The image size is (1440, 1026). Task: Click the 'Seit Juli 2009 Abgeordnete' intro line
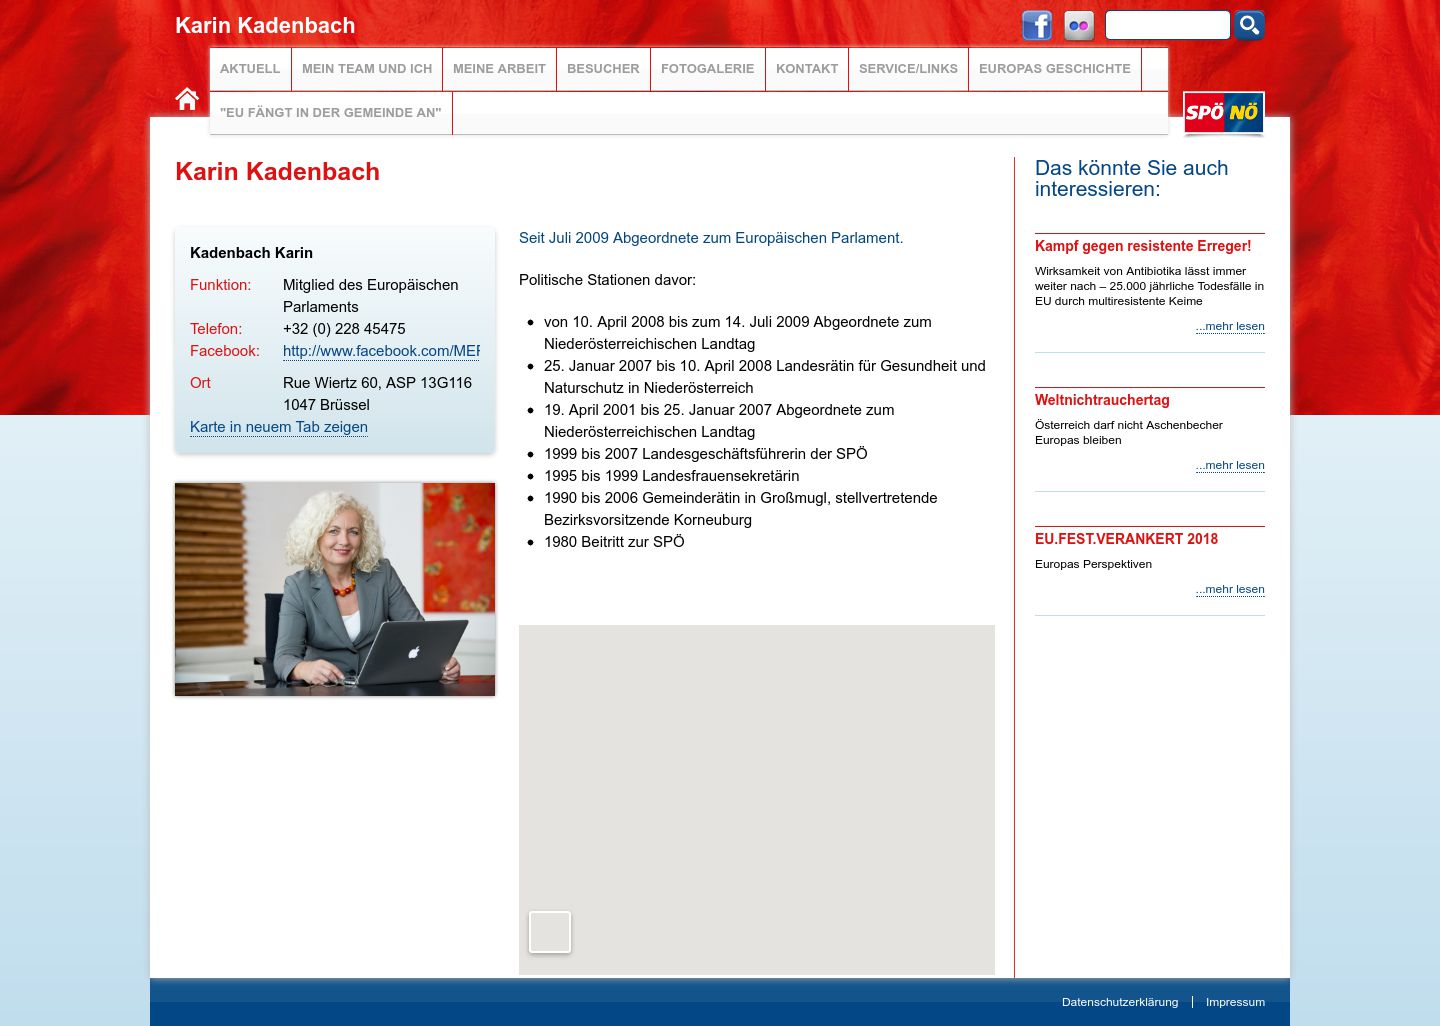(x=711, y=238)
